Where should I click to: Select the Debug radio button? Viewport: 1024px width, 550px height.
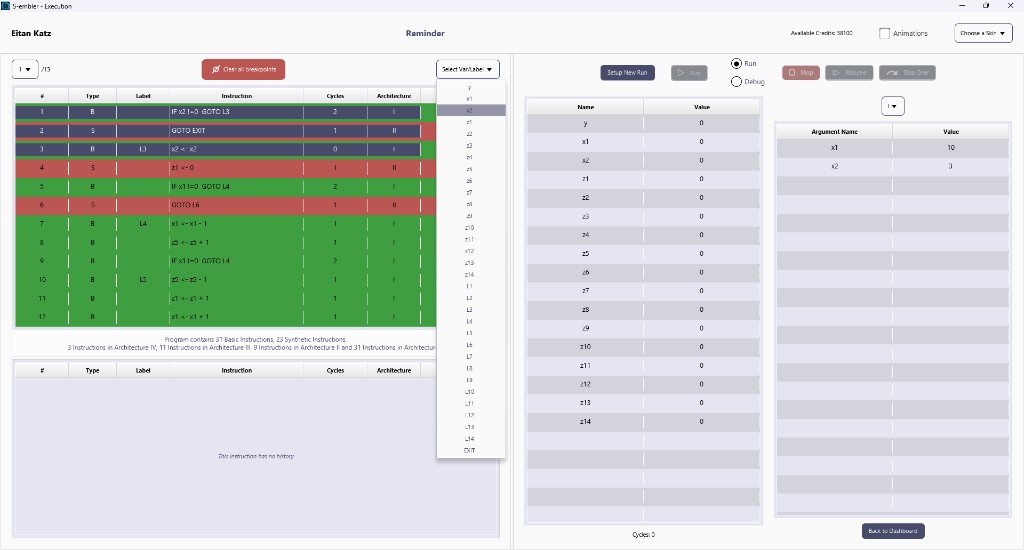[x=736, y=82]
